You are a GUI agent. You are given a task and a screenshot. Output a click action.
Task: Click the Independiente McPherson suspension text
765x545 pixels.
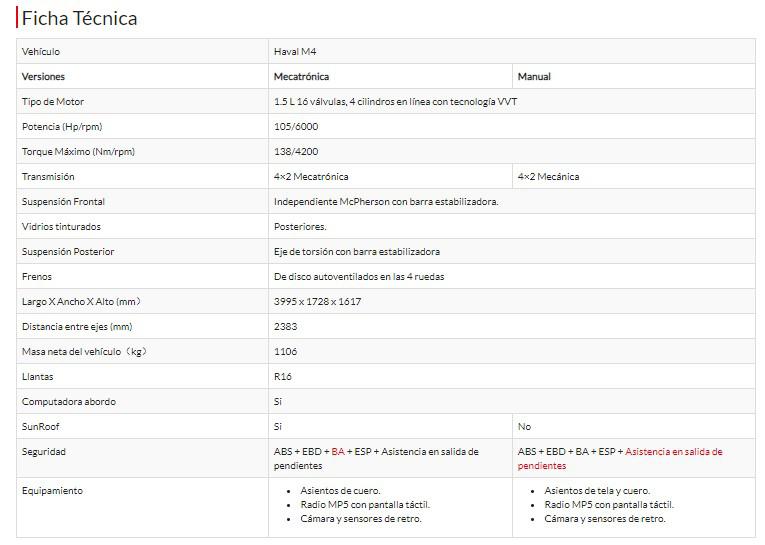click(x=385, y=201)
